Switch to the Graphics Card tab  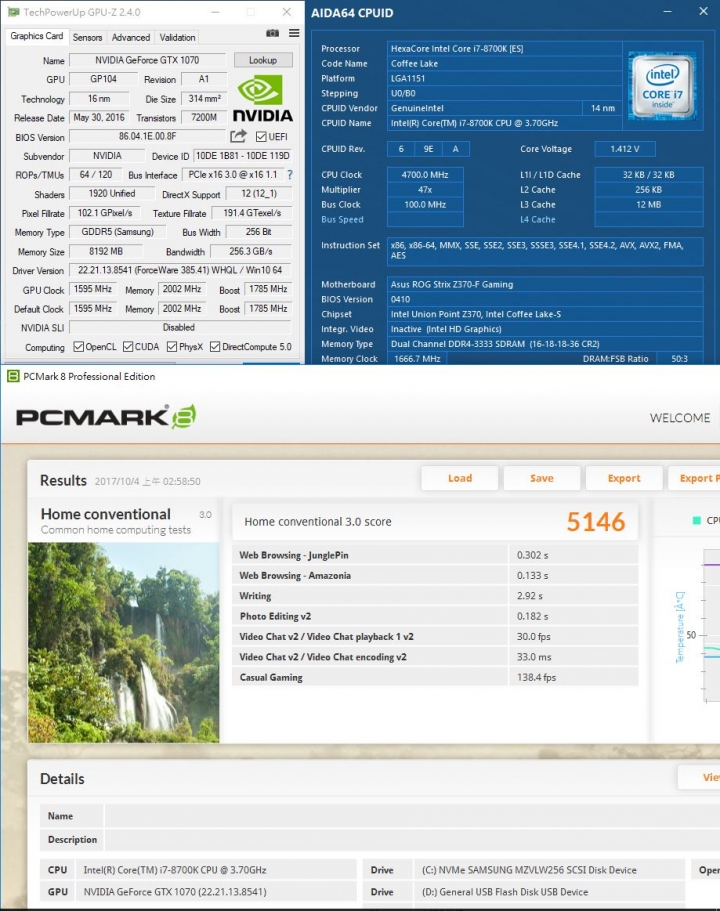(x=37, y=36)
